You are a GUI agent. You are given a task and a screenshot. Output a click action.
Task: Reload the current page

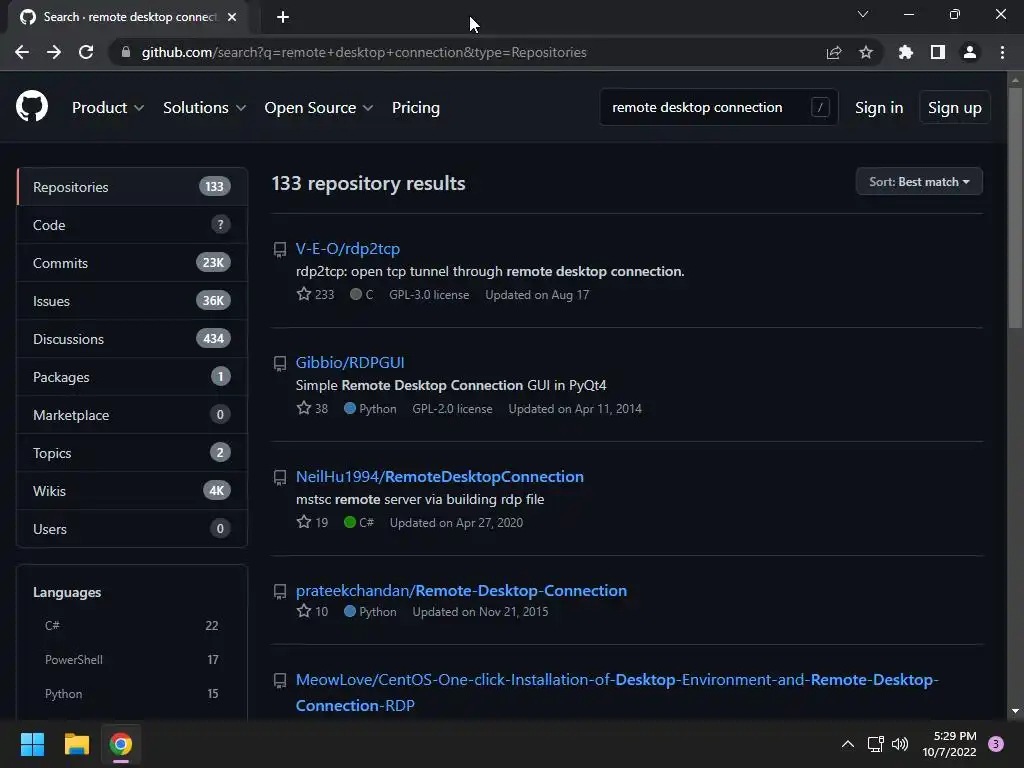(x=86, y=52)
